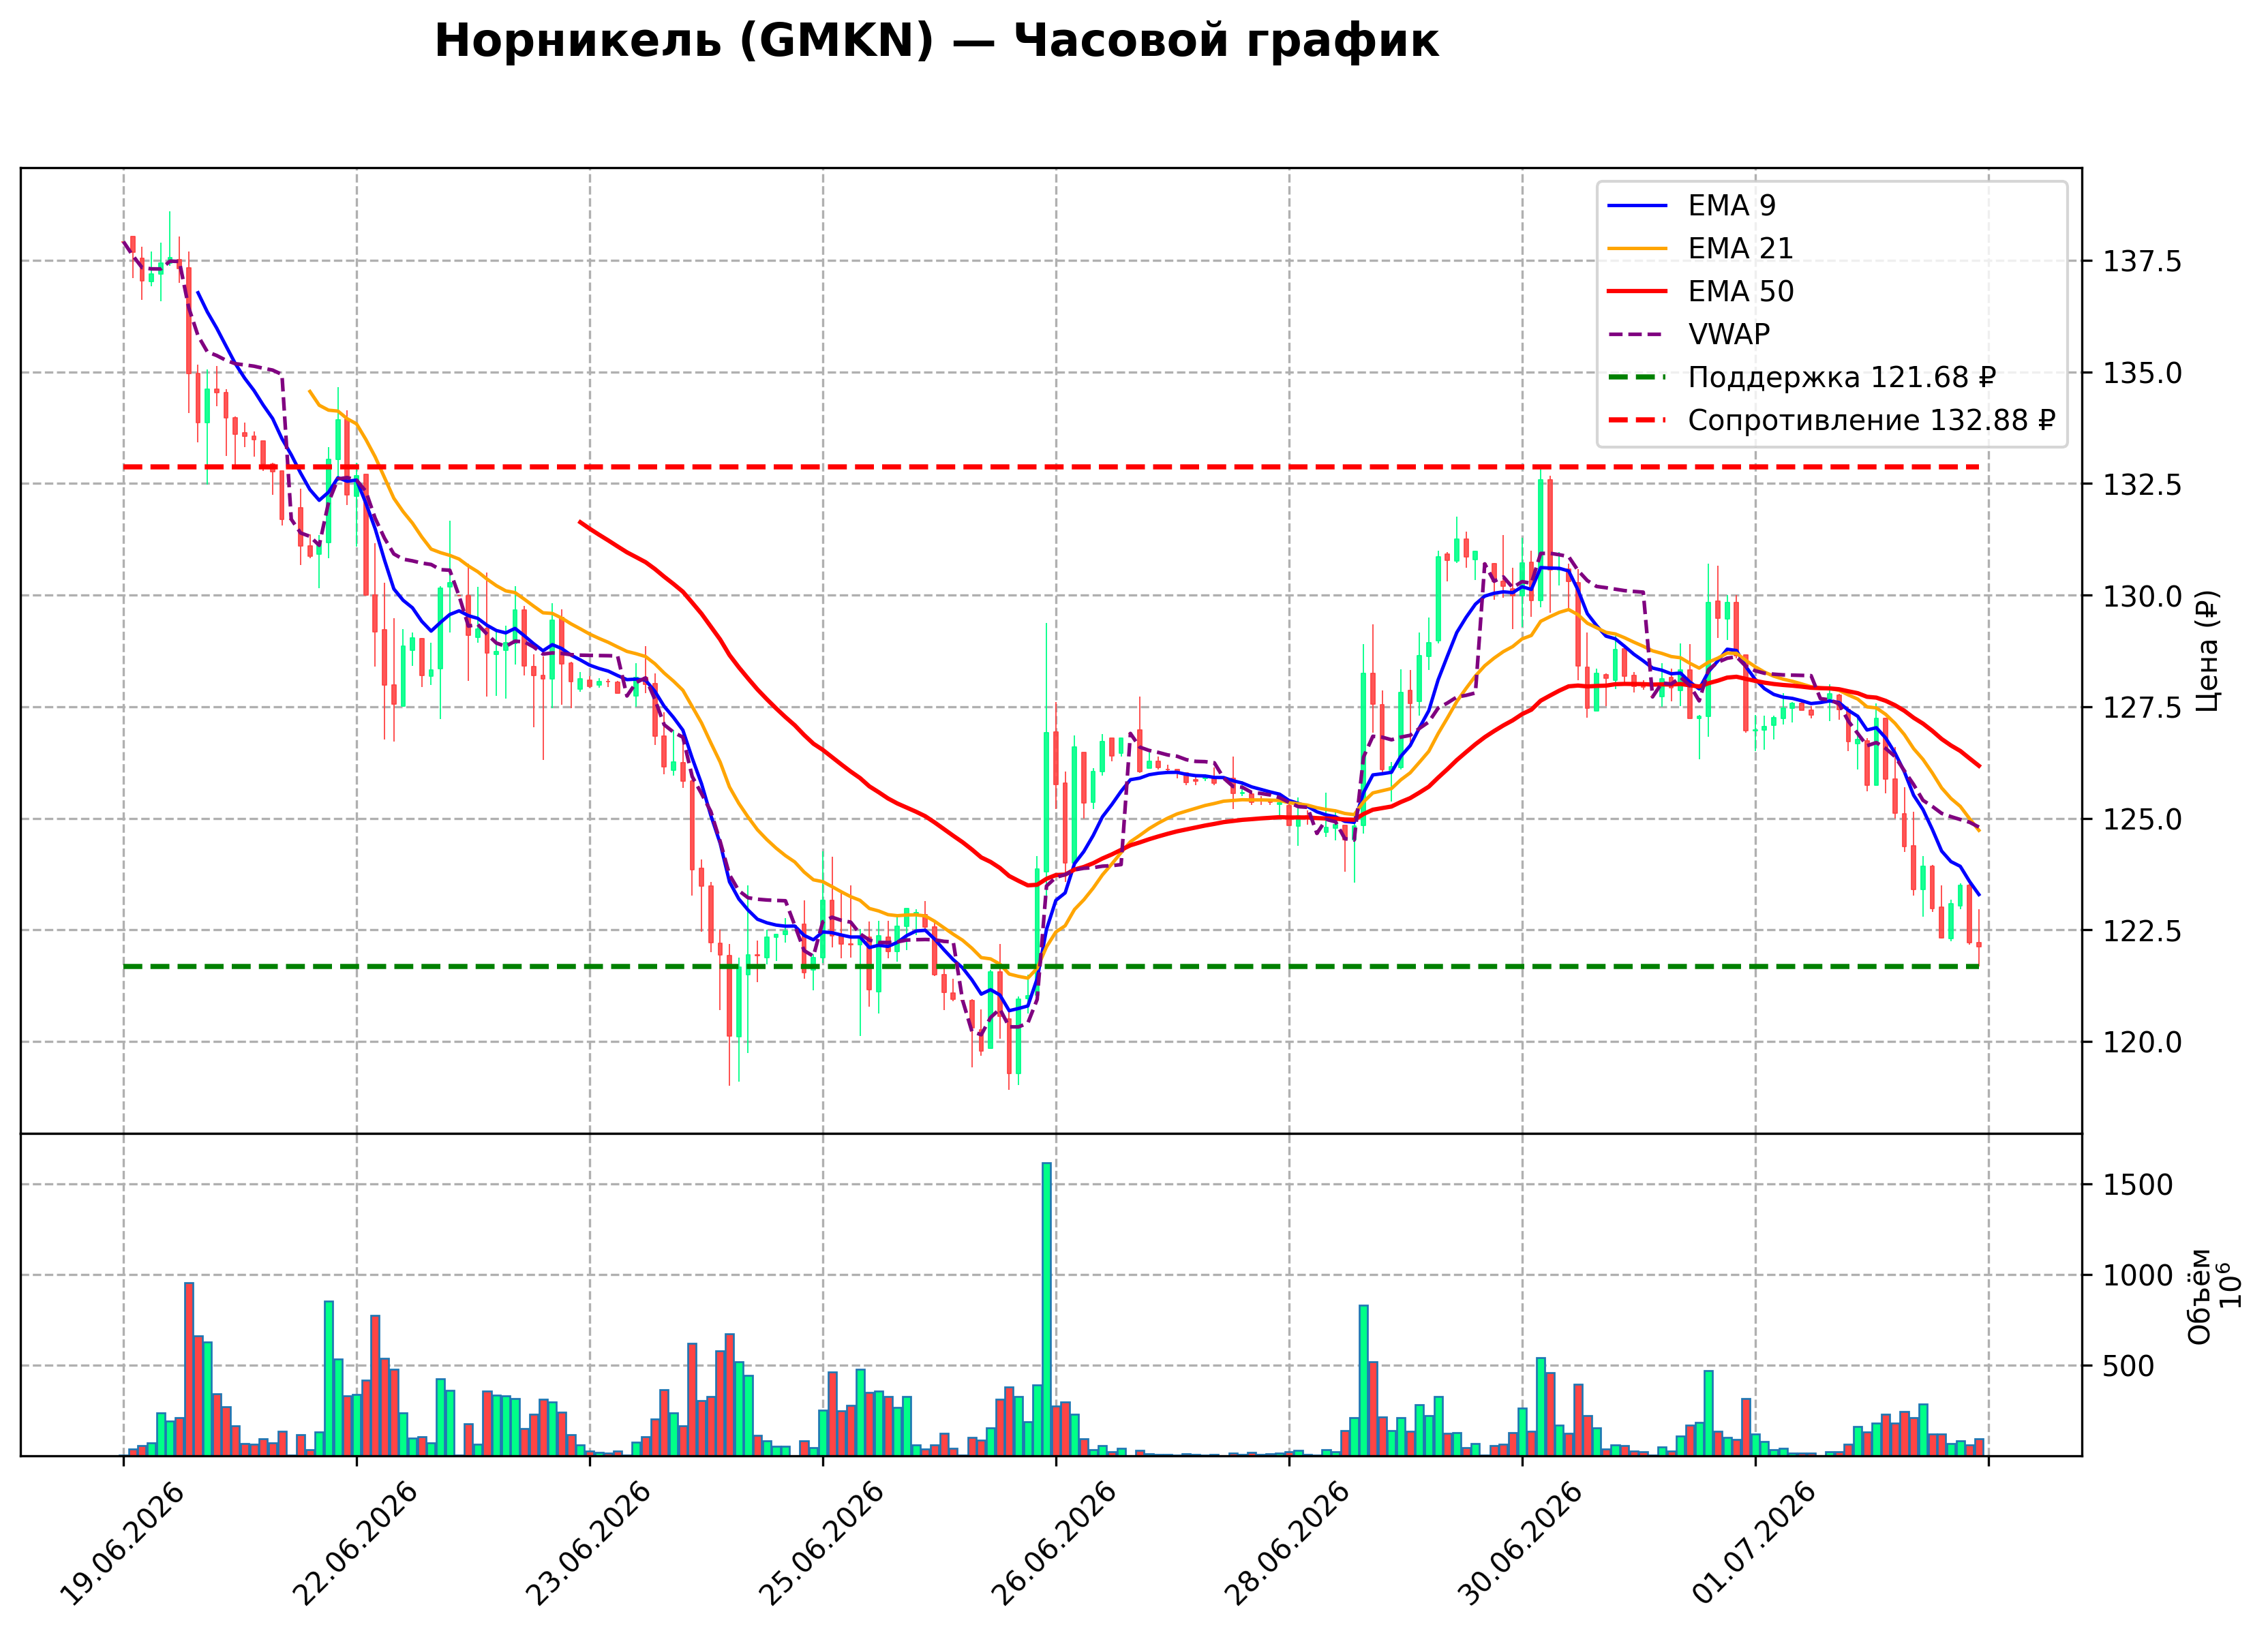Click the red dashed resistance sample in legend
The image size is (2268, 1631).
tap(1637, 420)
